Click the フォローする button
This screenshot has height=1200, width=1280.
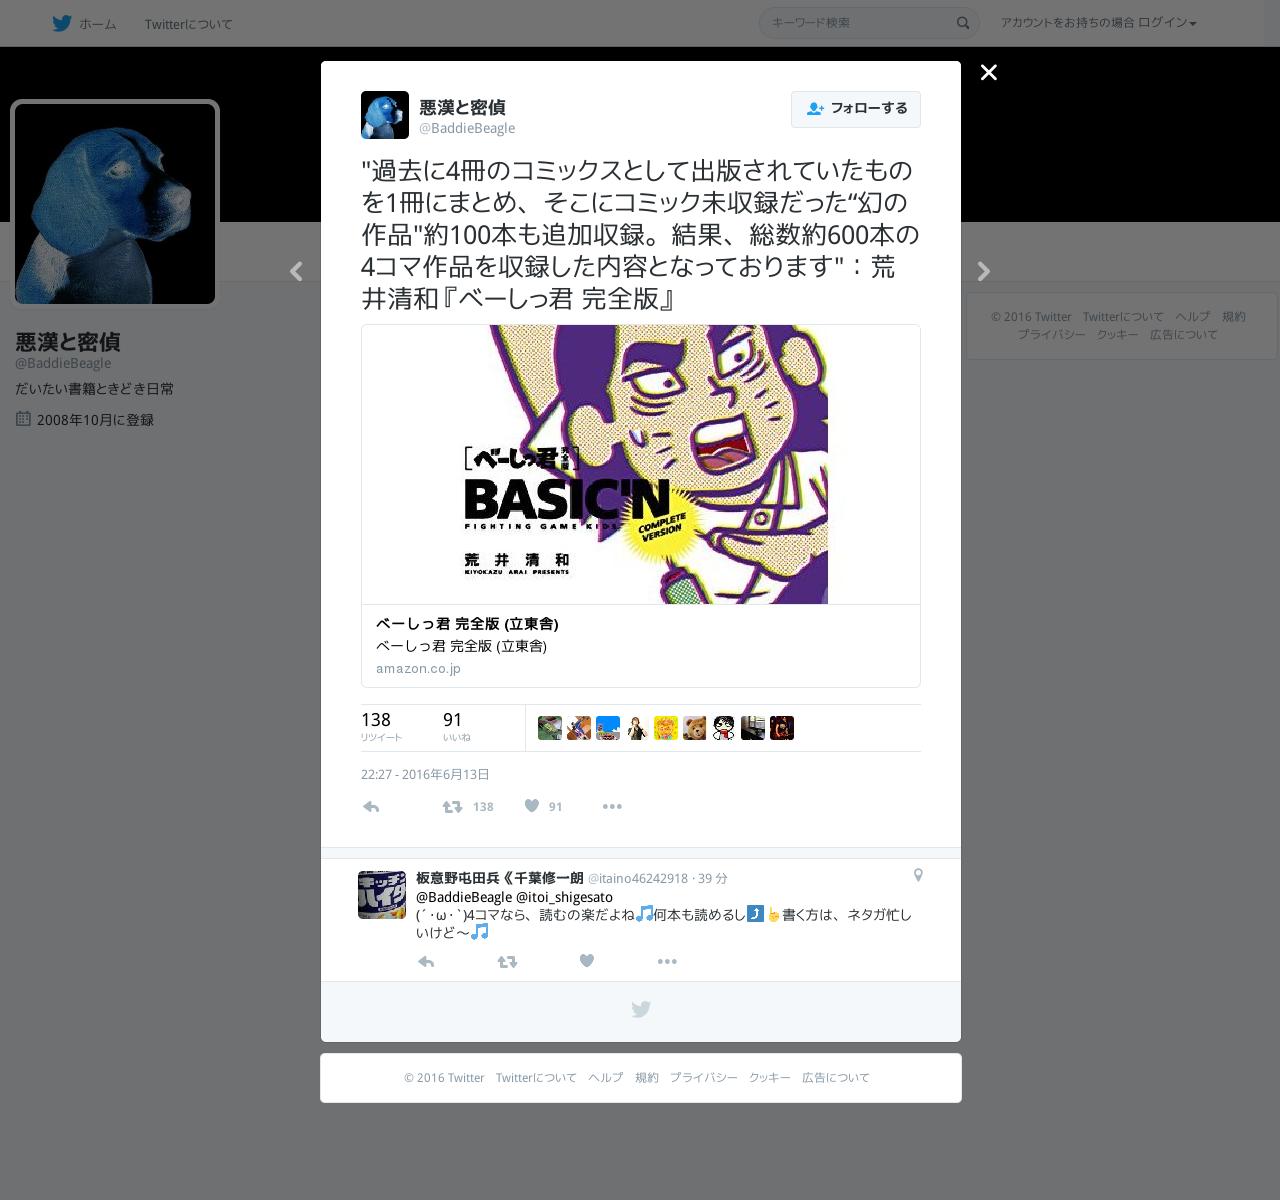point(856,109)
